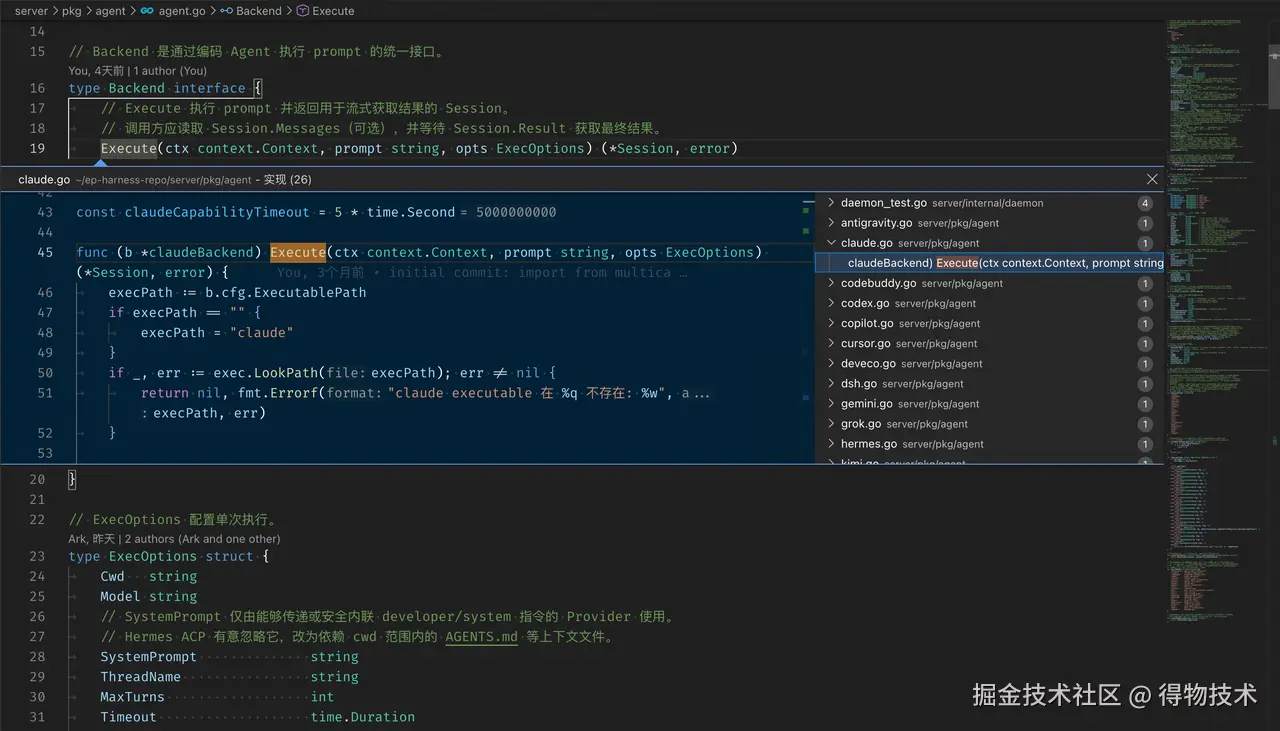Open 'agent' folder breadcrumb segment
1280x731 pixels.
point(111,11)
